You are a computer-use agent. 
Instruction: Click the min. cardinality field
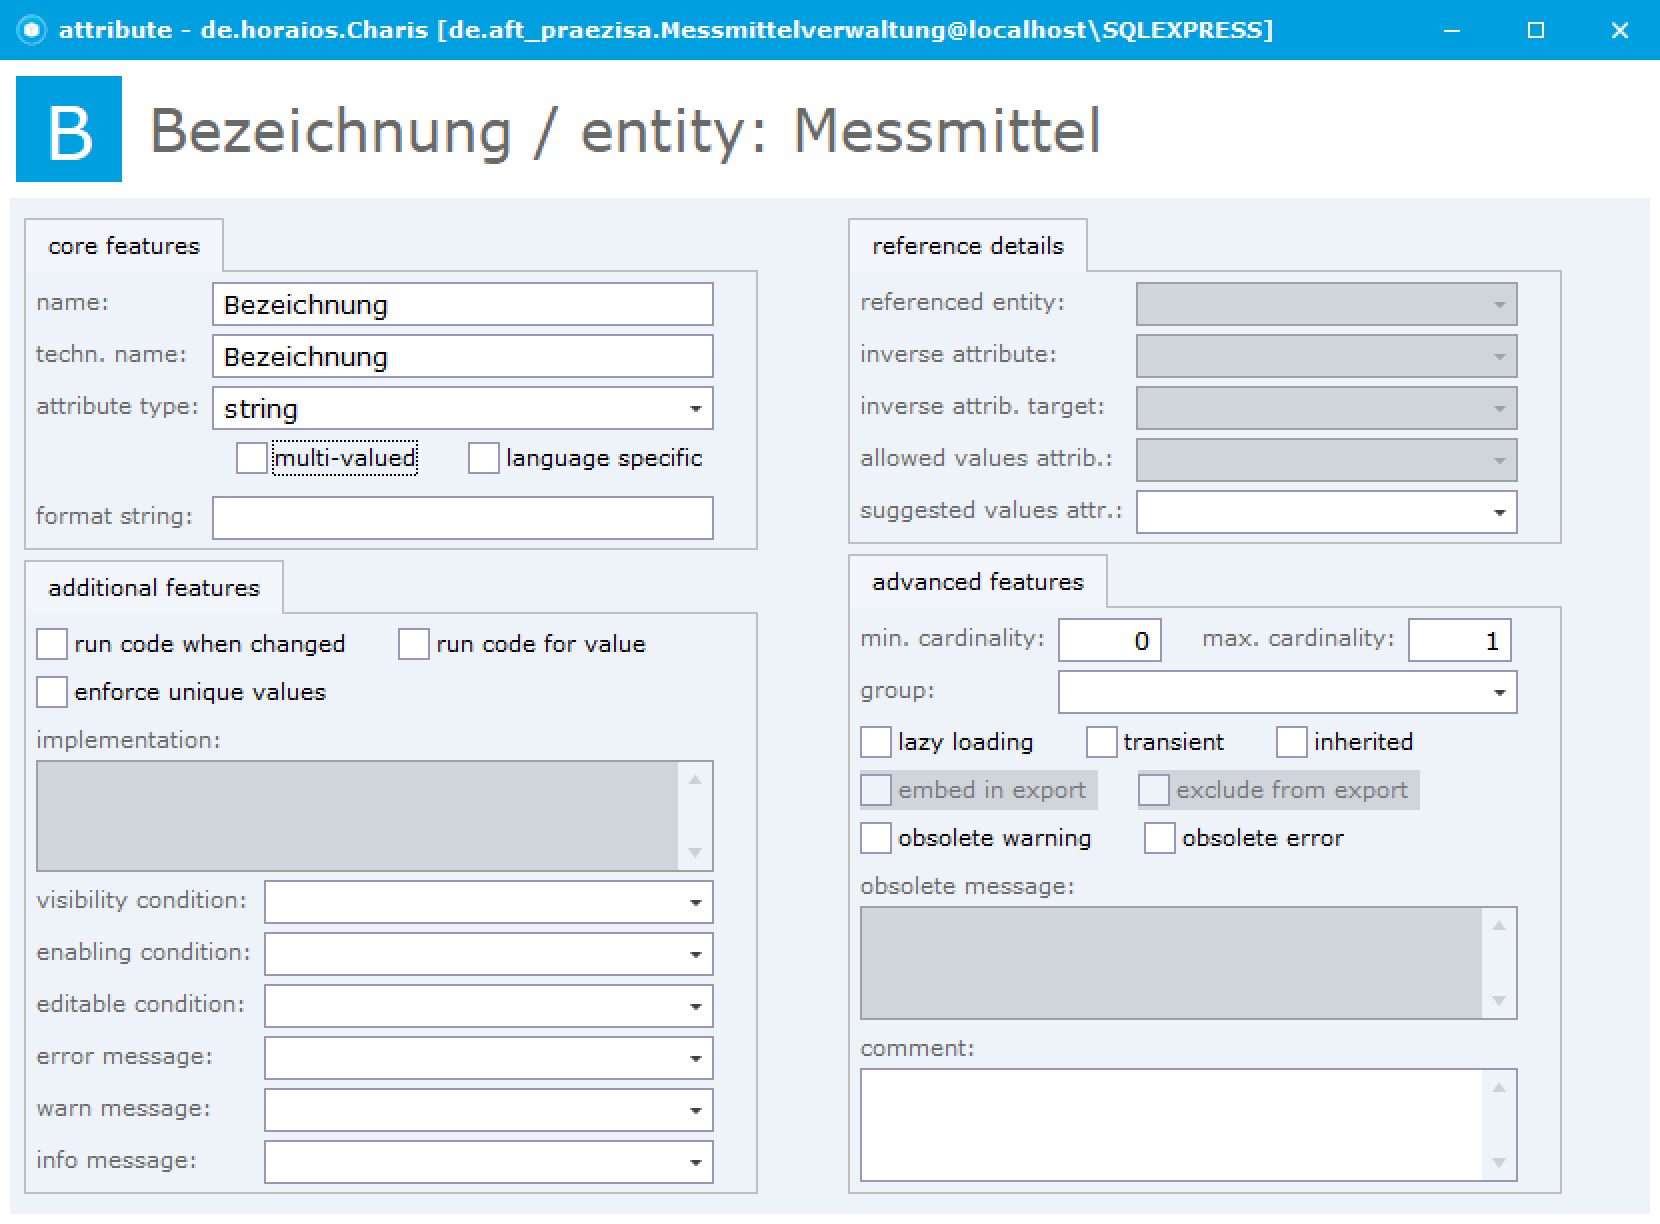[1110, 640]
